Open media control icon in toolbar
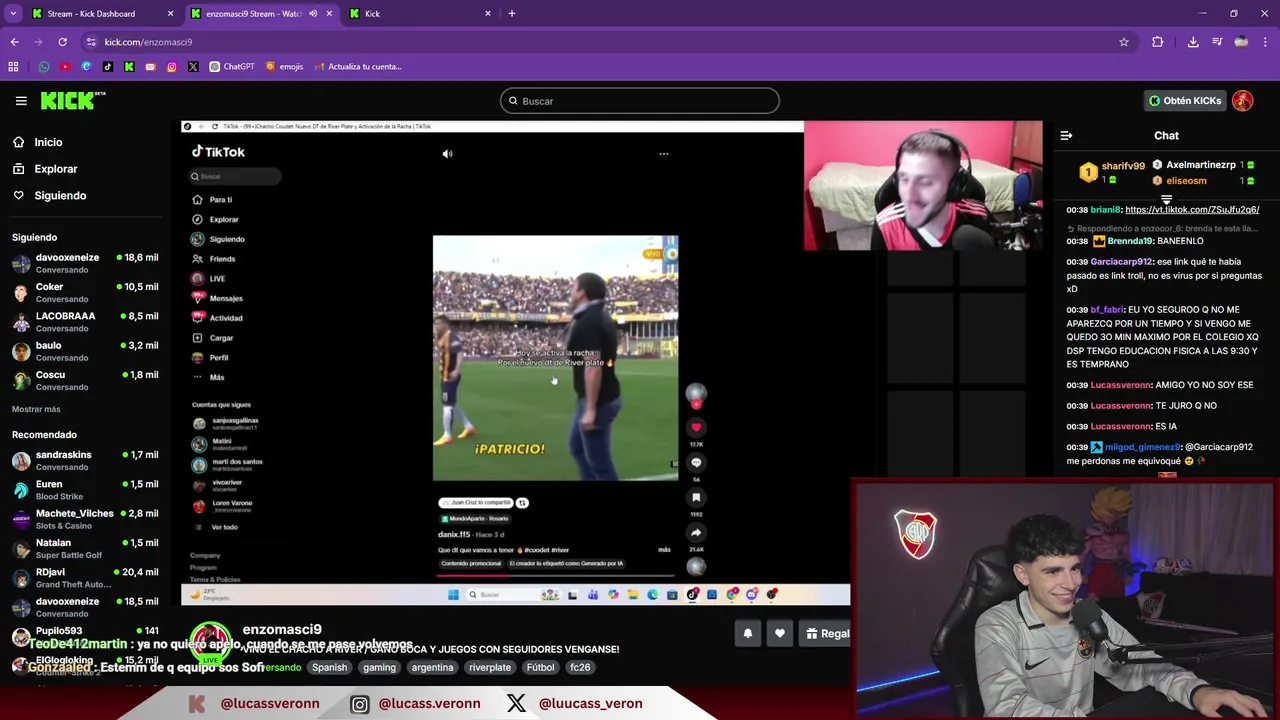This screenshot has height=720, width=1280. pos(1217,42)
